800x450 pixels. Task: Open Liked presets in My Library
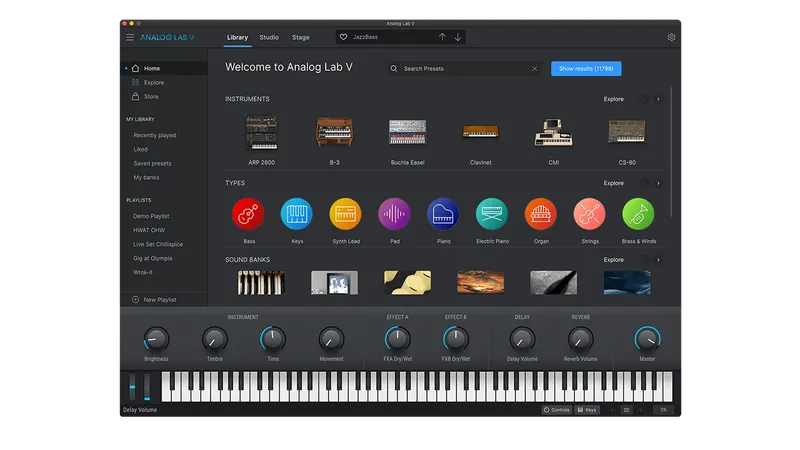[141, 149]
